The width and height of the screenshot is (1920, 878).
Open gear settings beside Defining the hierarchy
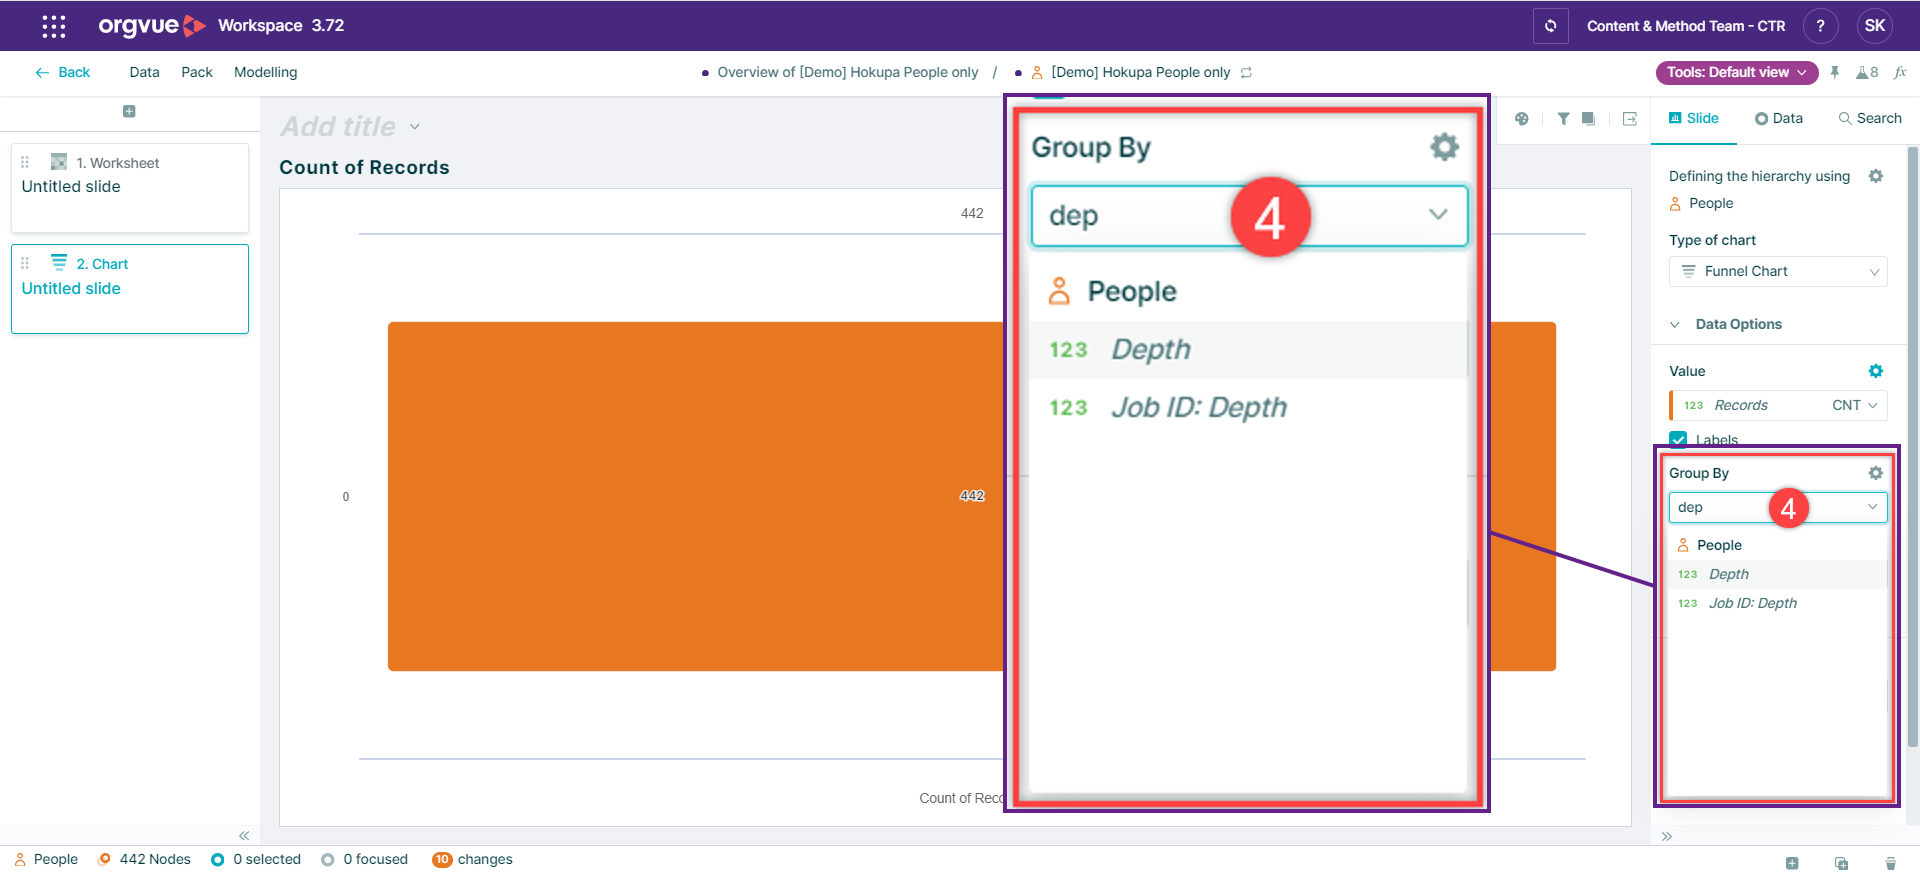coord(1876,176)
